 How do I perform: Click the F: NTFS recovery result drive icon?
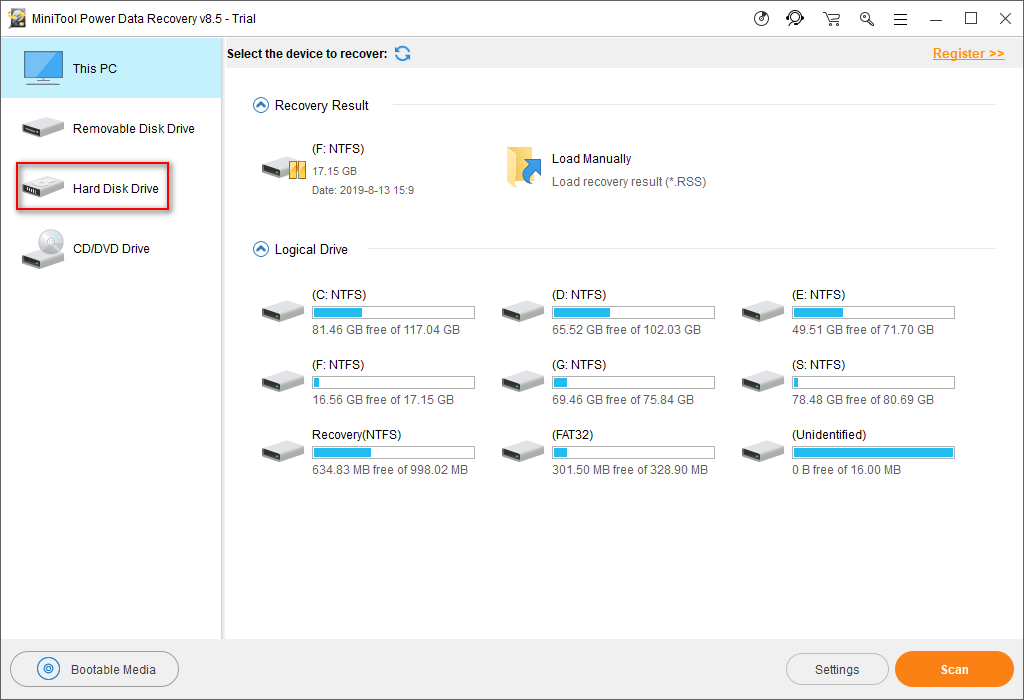point(284,168)
